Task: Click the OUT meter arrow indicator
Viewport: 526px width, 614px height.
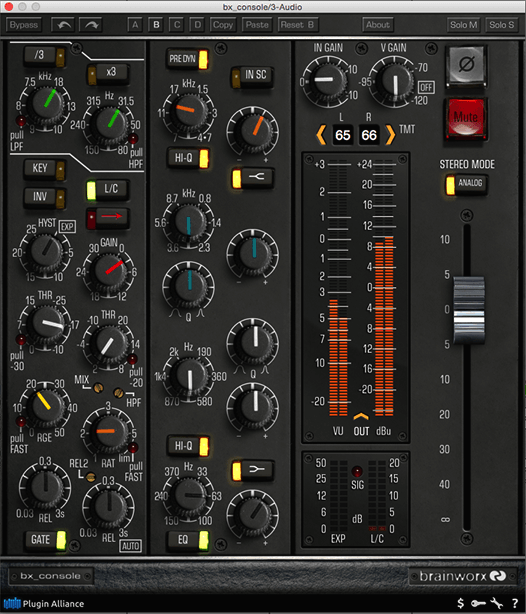Action: tap(361, 416)
